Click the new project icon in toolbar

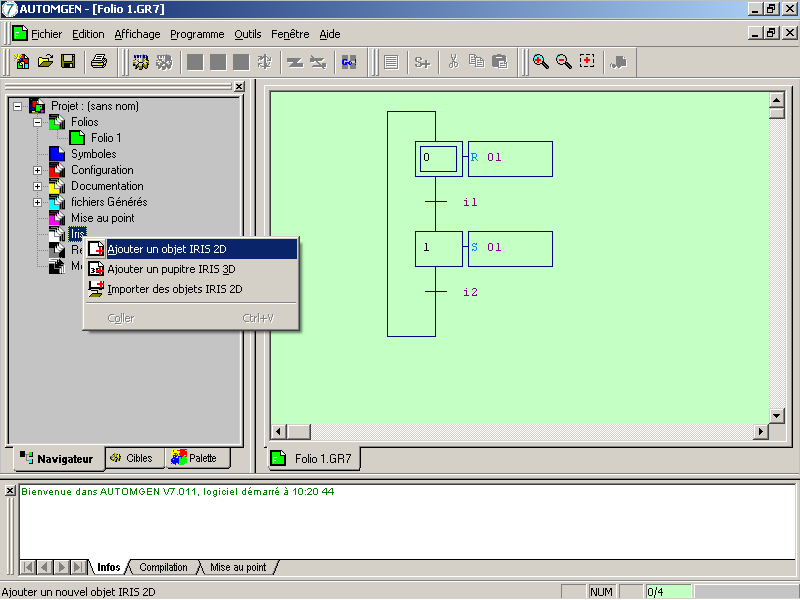22,62
